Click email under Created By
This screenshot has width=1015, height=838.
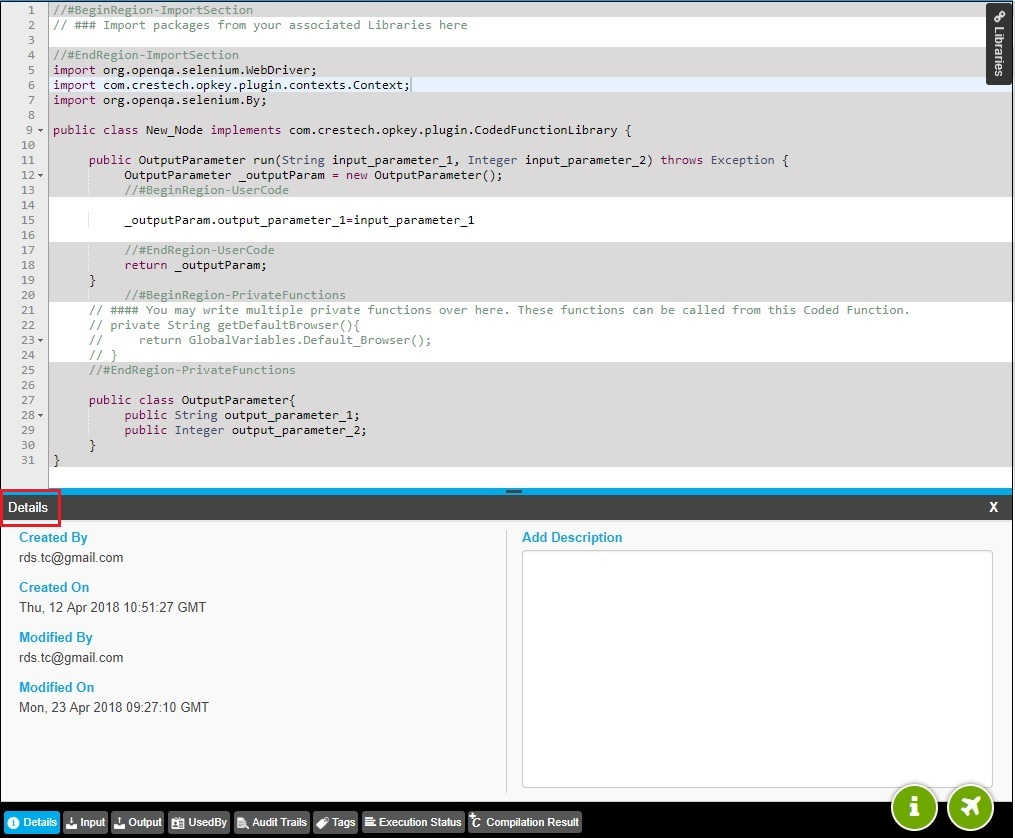coord(71,557)
